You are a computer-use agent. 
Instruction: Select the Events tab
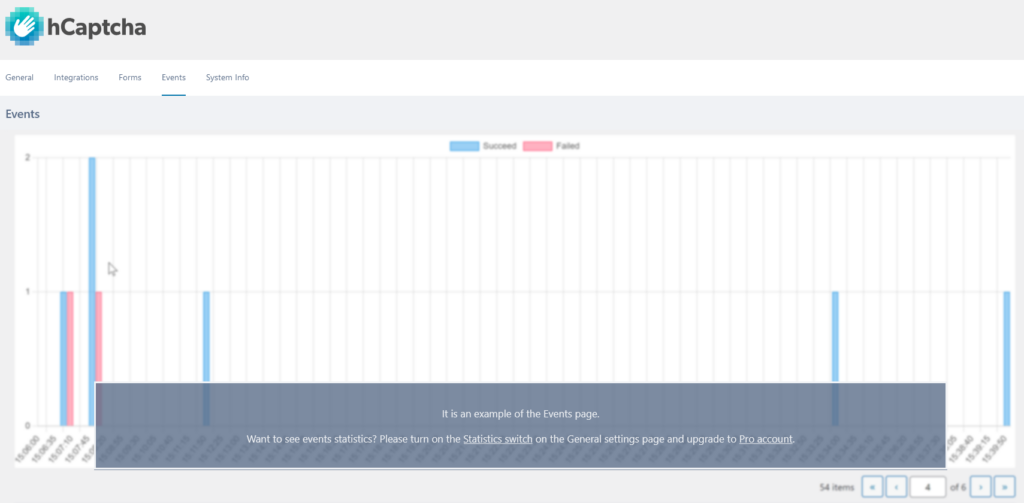(173, 78)
